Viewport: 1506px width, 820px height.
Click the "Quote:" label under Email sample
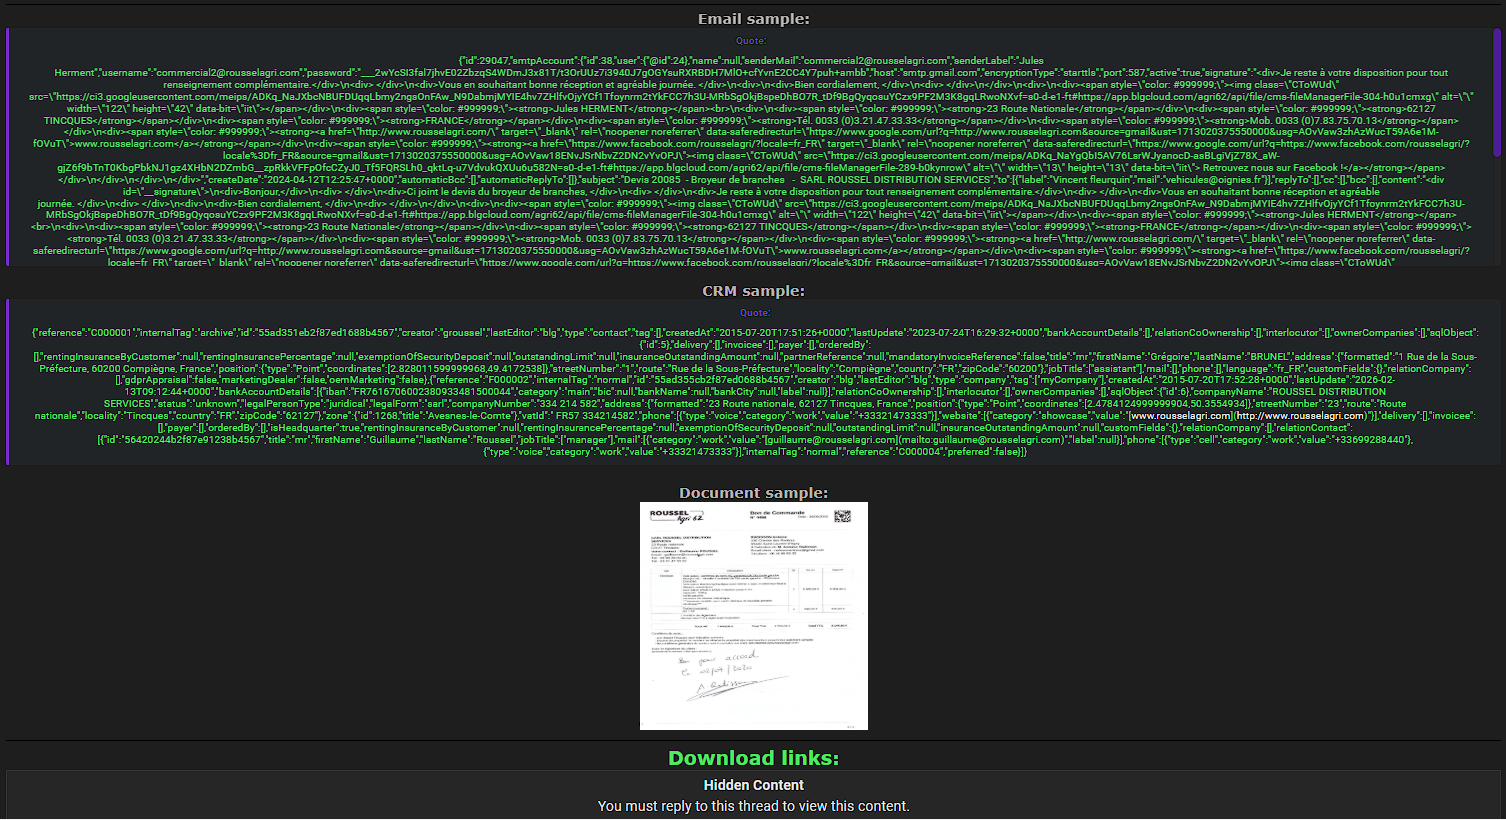click(751, 41)
